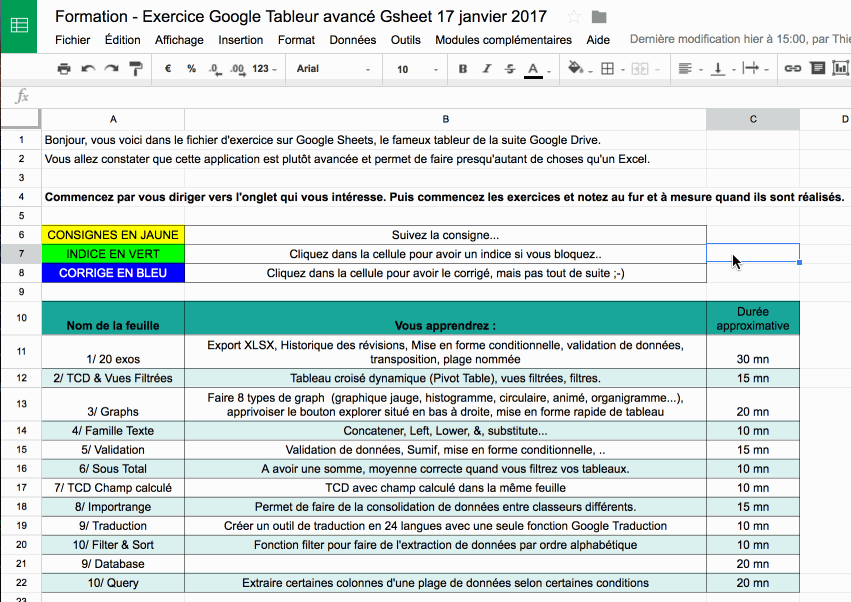Open the last modification history link
Viewport: 851px width, 602px height.
[740, 39]
